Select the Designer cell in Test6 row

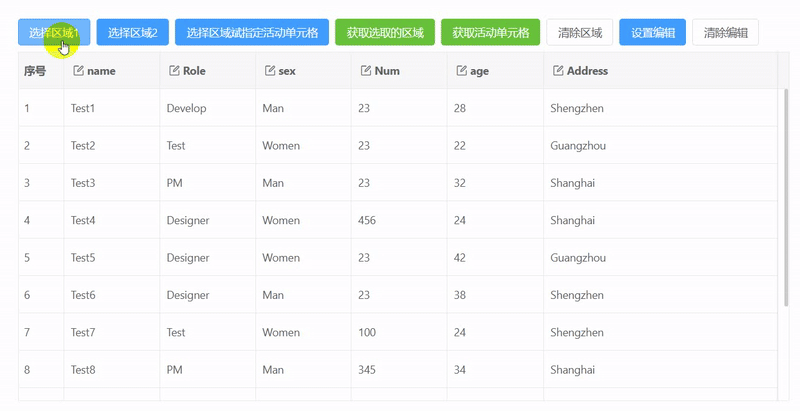click(x=208, y=295)
